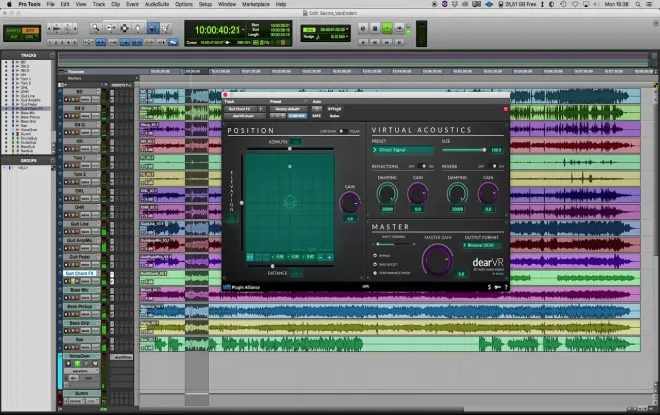Click the Azimuth slider handle
The image size is (660, 415).
[x=290, y=149]
